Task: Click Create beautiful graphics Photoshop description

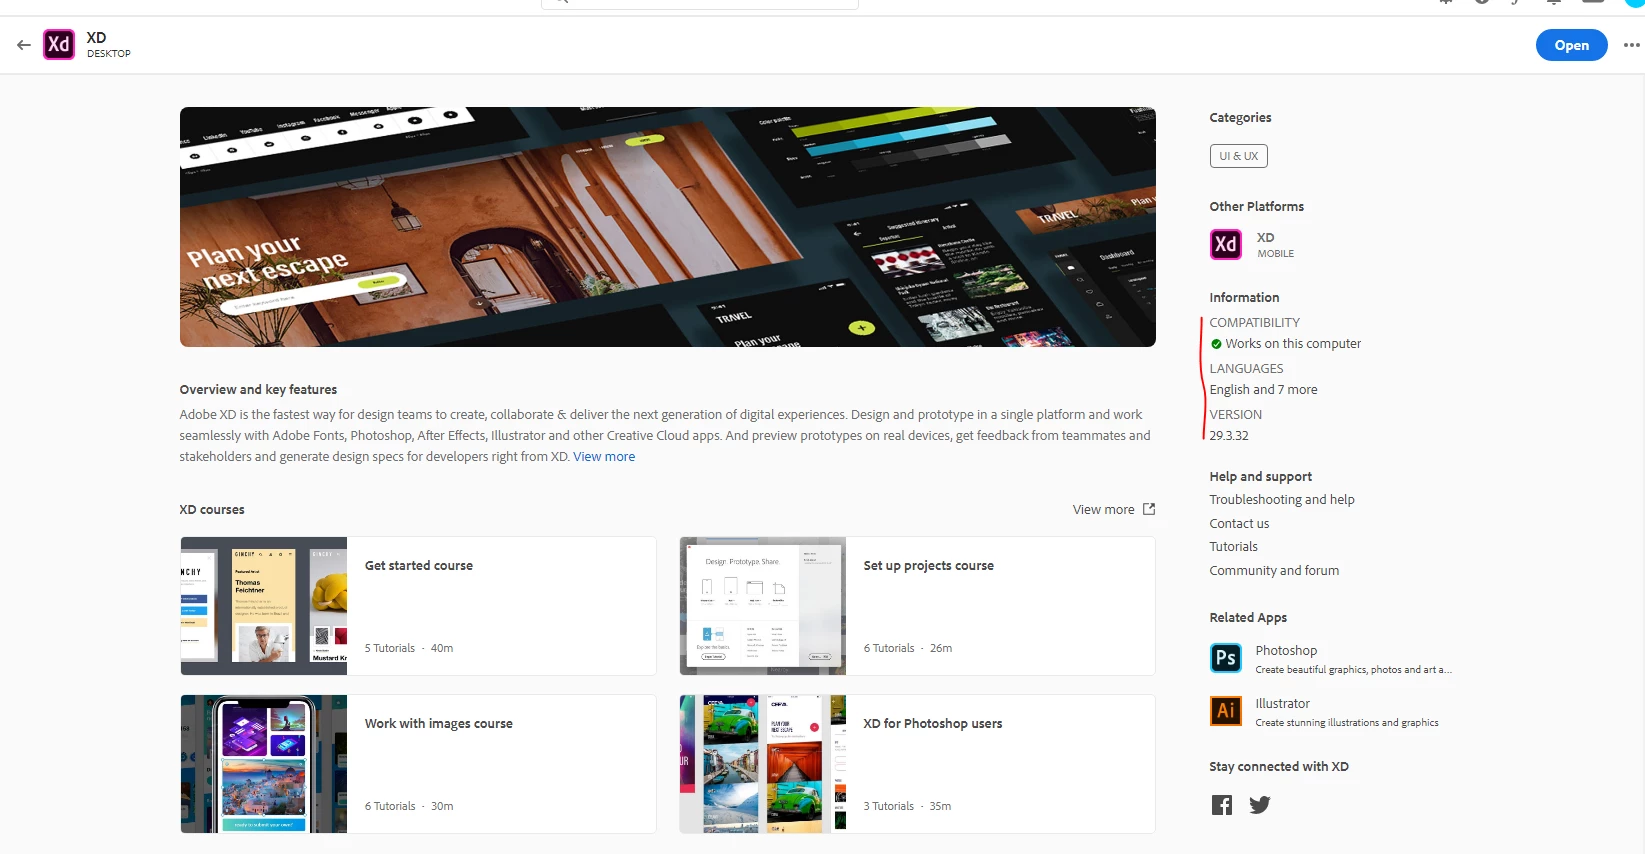Action: click(x=1354, y=670)
